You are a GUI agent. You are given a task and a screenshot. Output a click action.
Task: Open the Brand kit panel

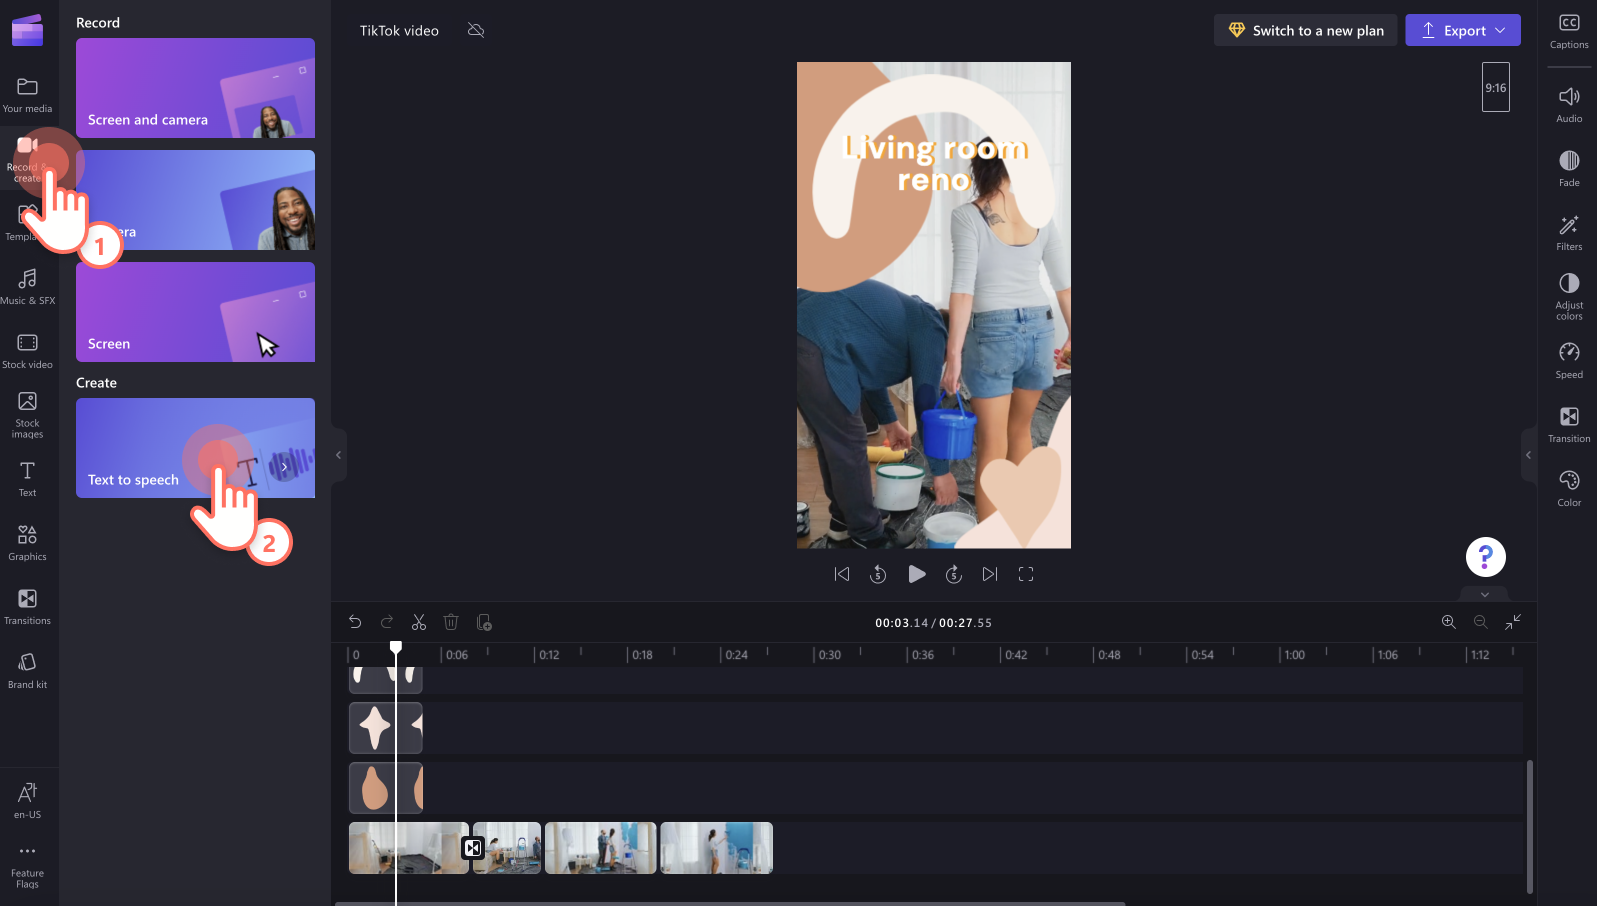coord(28,671)
